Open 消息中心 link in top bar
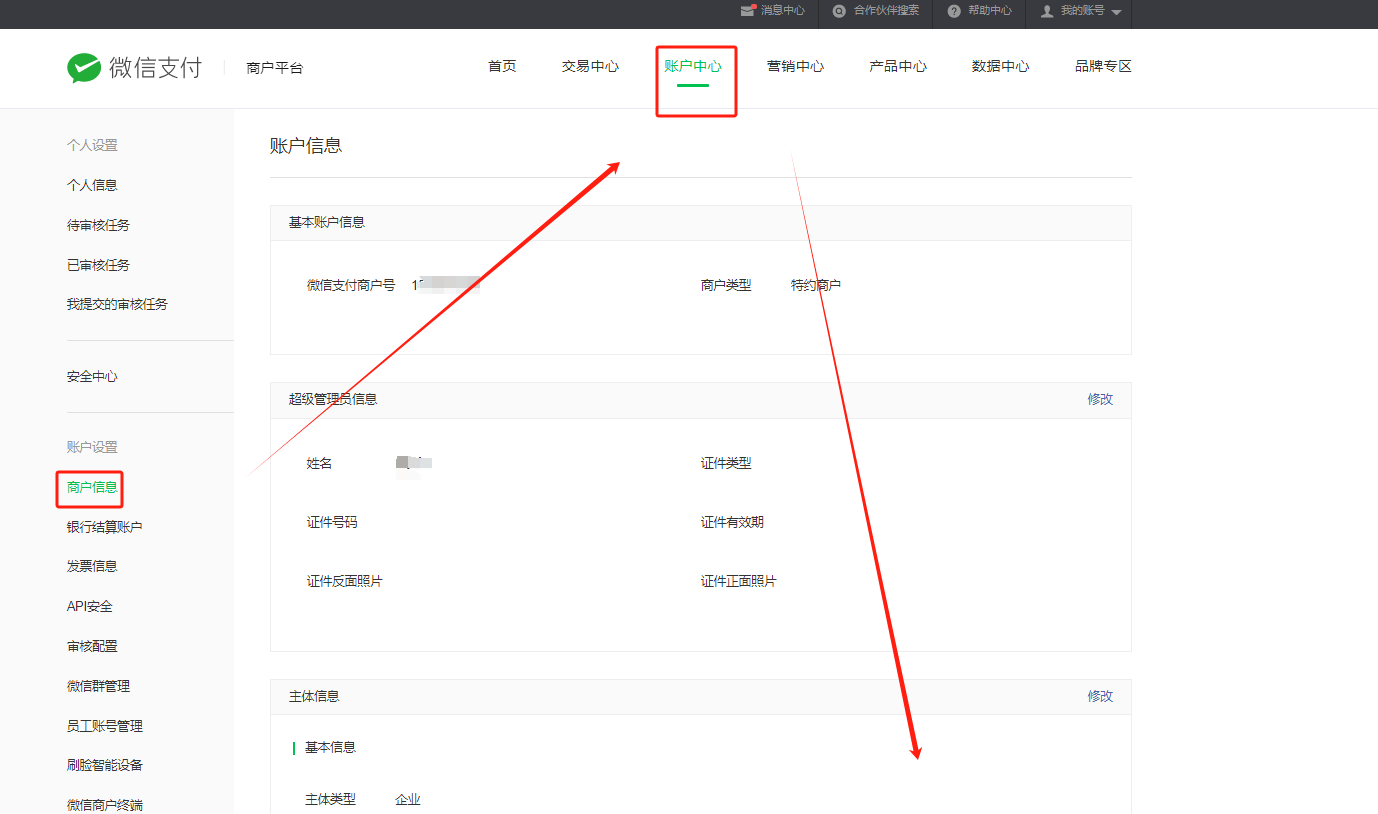 (x=782, y=11)
